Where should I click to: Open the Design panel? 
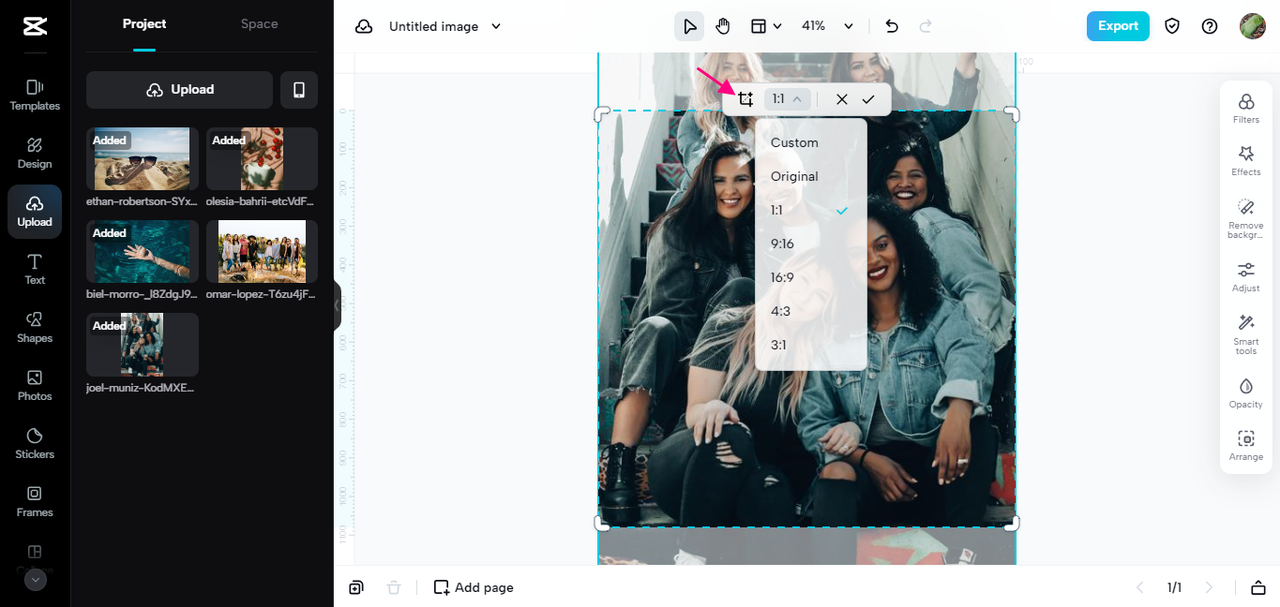35,153
